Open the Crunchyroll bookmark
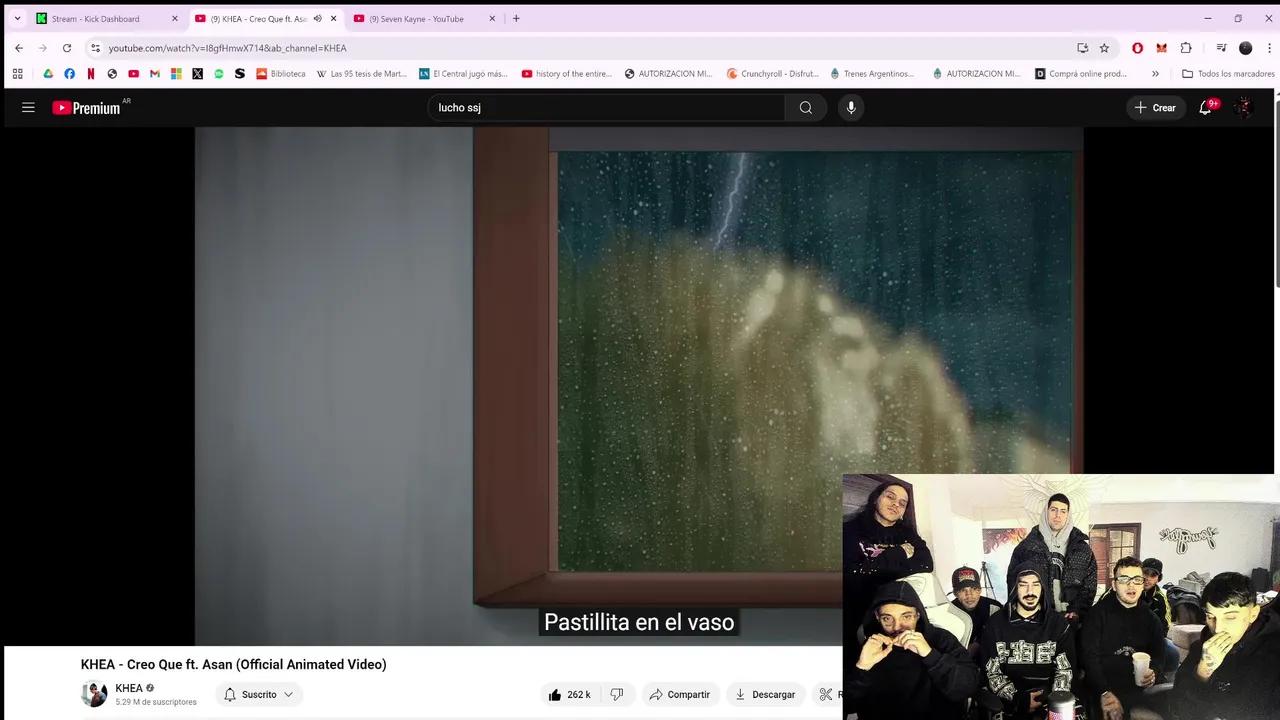1280x720 pixels. click(773, 74)
